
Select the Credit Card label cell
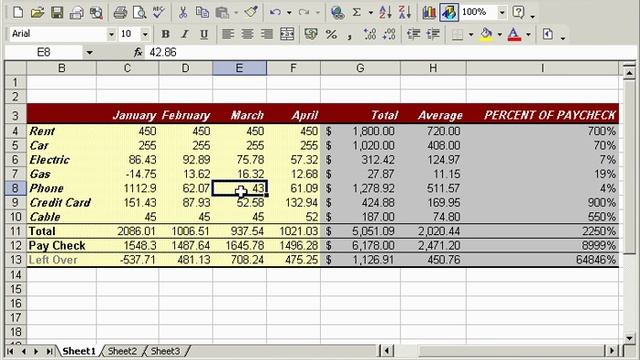[x=62, y=203]
